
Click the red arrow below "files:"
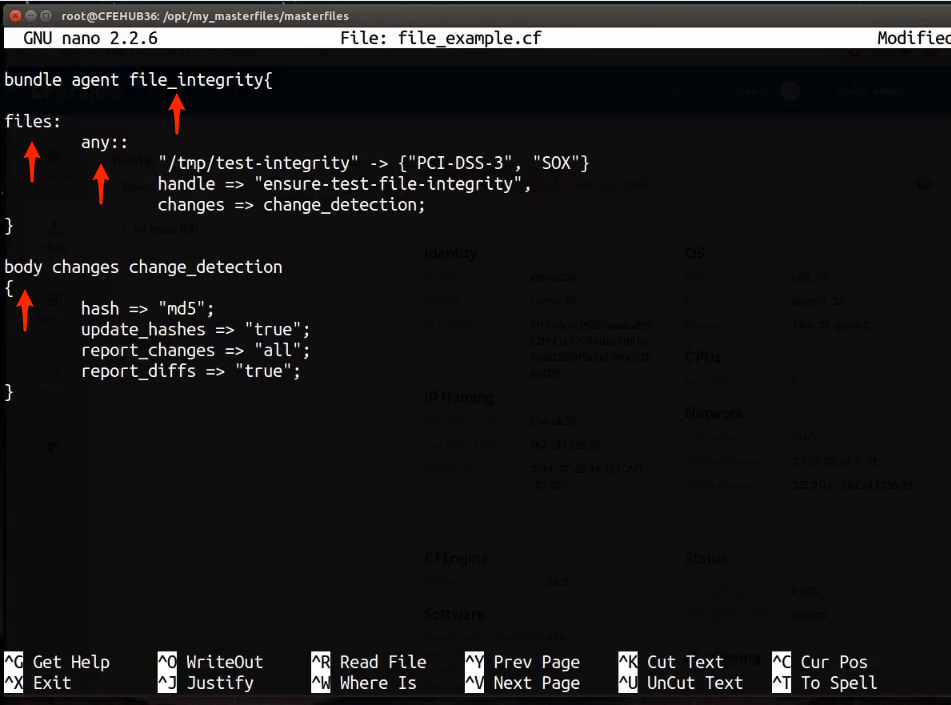tap(32, 161)
